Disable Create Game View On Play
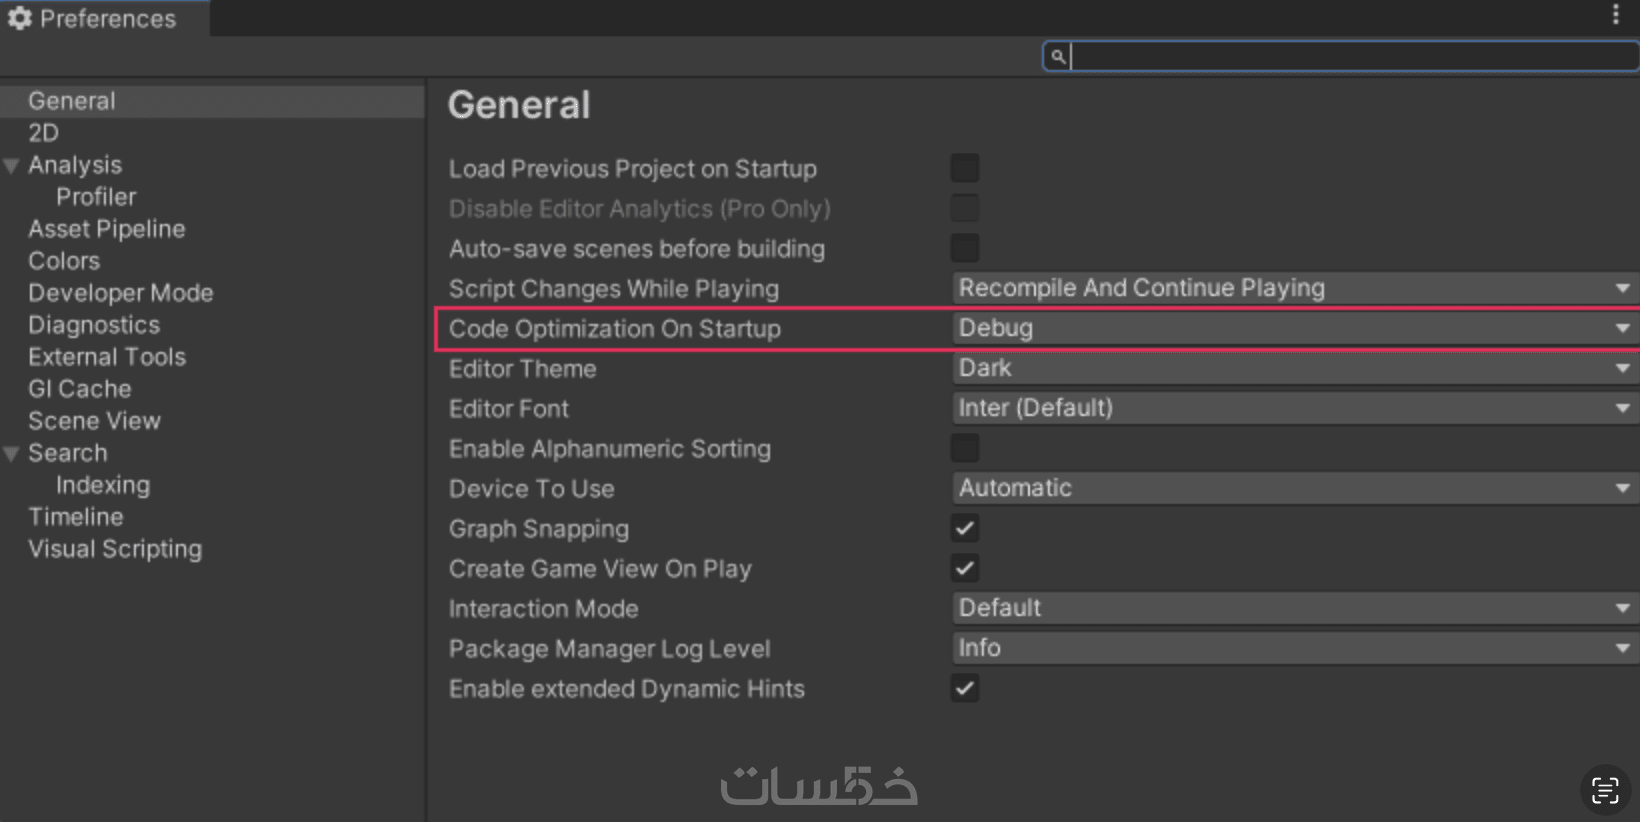The image size is (1640, 822). (965, 568)
